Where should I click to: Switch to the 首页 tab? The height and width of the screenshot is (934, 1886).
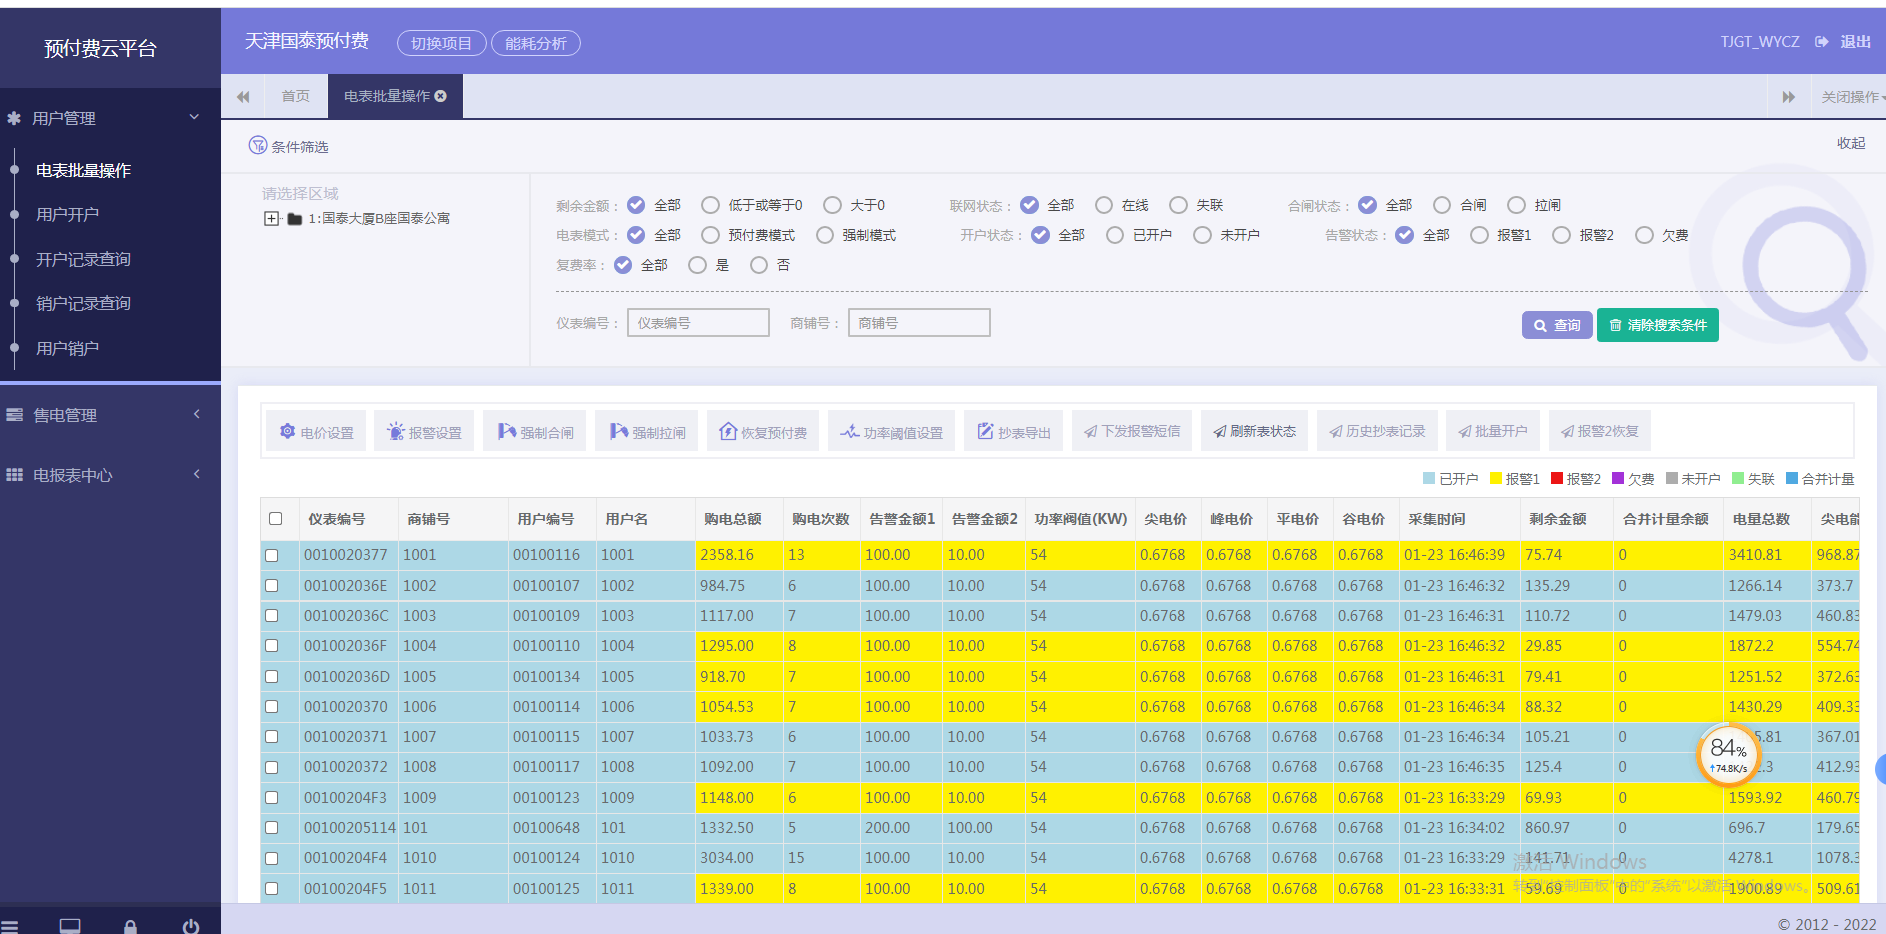[x=295, y=96]
